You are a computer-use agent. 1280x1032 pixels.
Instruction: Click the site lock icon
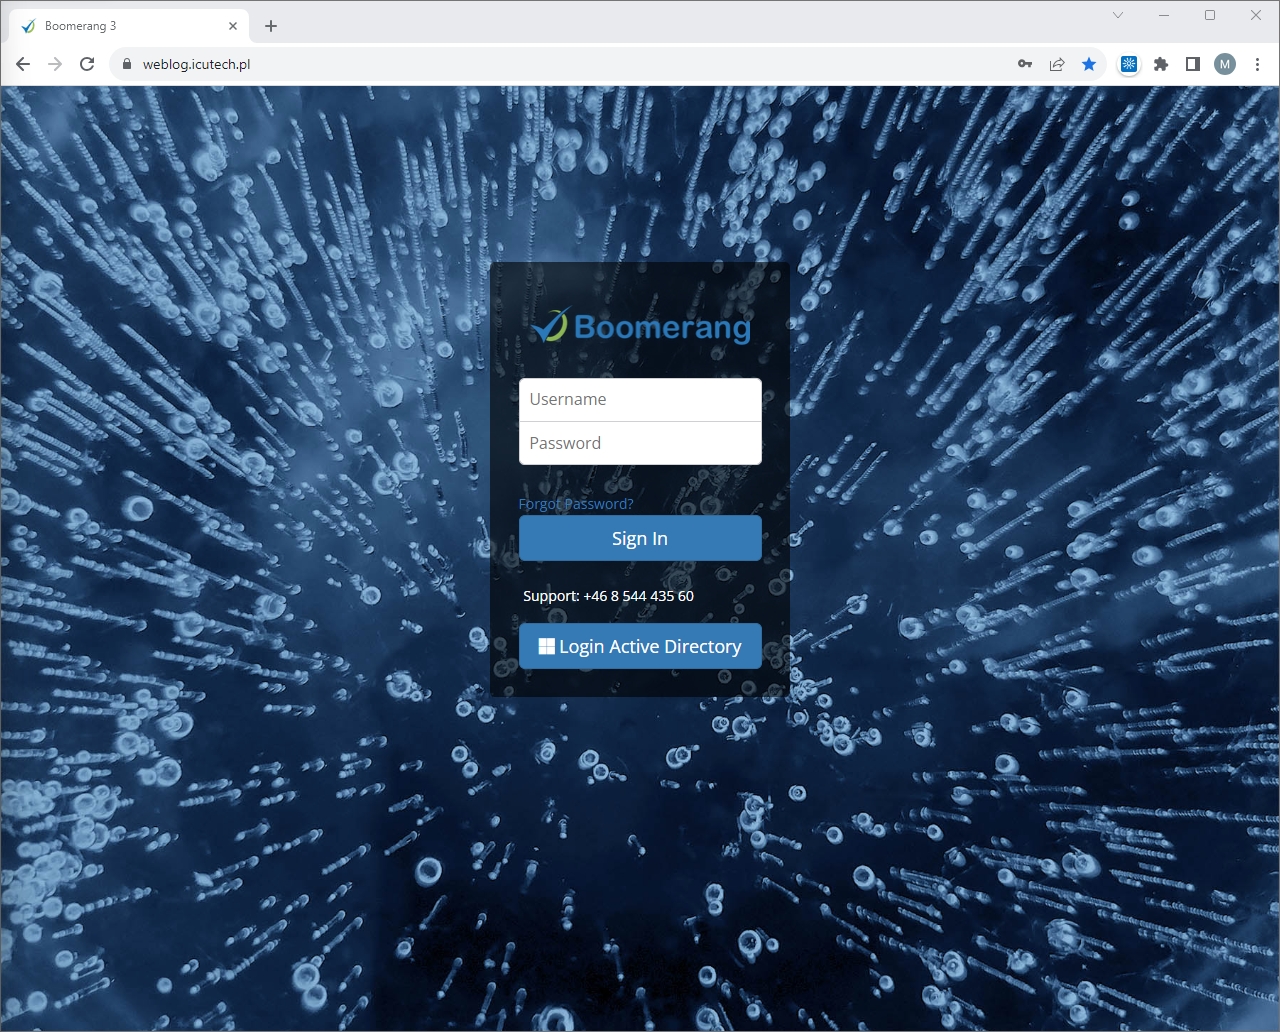point(126,64)
